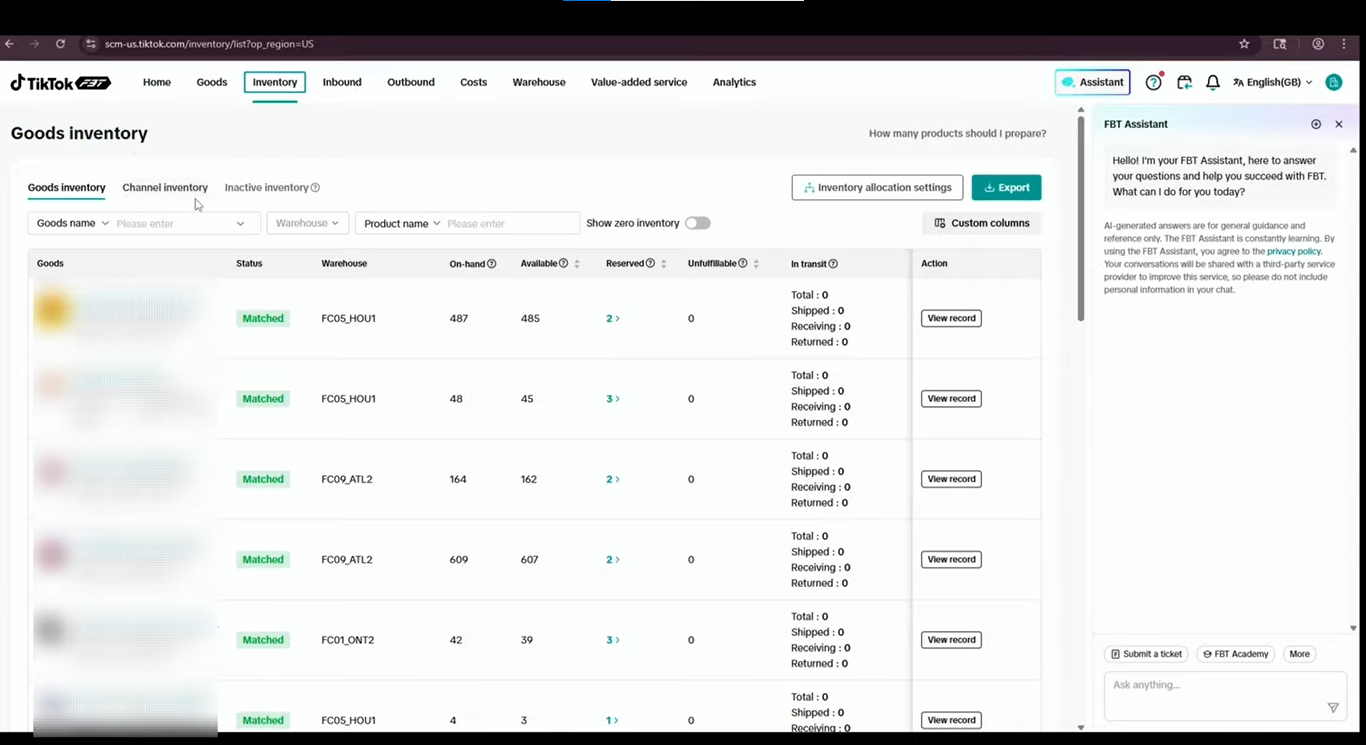
Task: Click the store transfer icon beside Help
Action: [x=1184, y=82]
